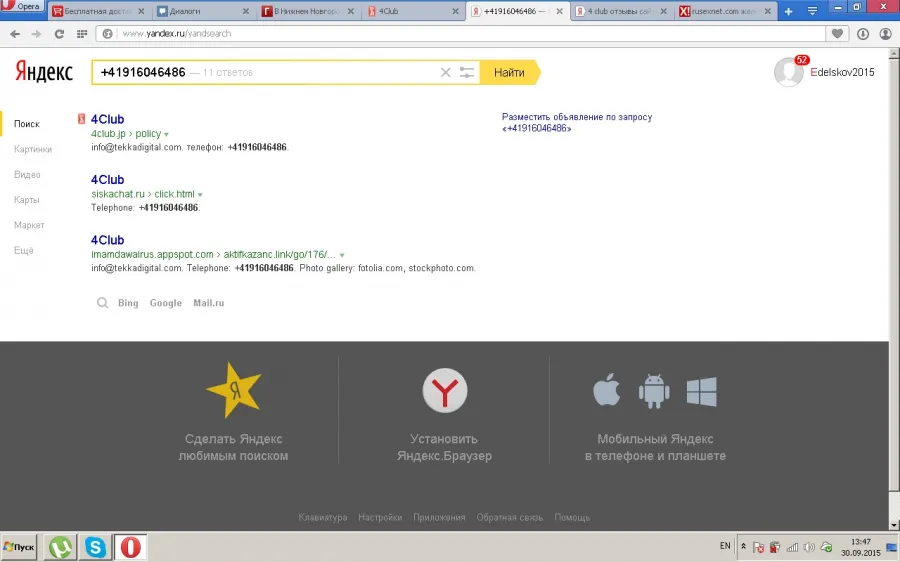Image resolution: width=900 pixels, height=562 pixels.
Task: Open advanced search settings sliders icon
Action: click(467, 72)
